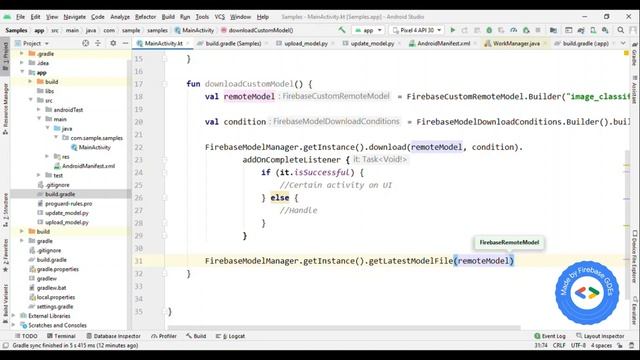The width and height of the screenshot is (640, 360).
Task: Open the Build Variants side tab
Action: pyautogui.click(x=5, y=304)
